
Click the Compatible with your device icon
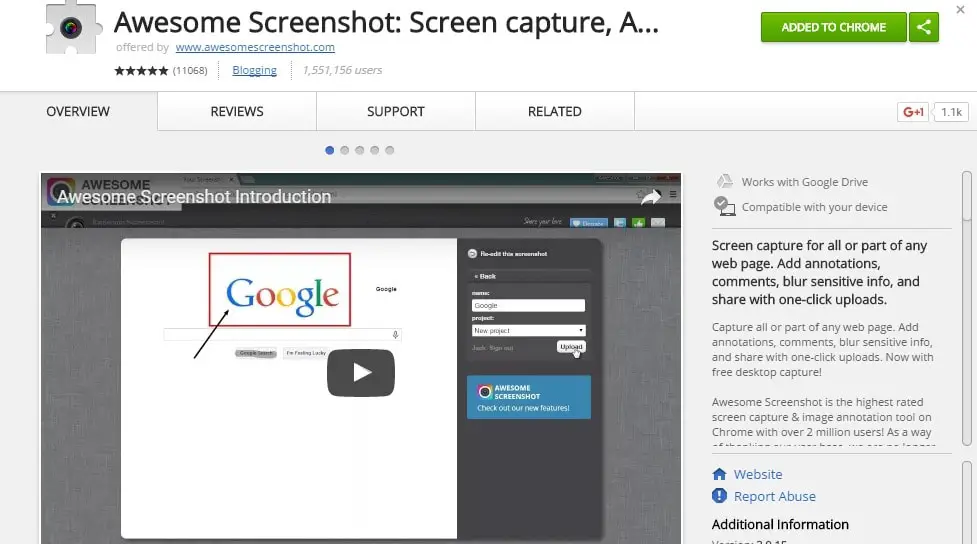(x=724, y=206)
